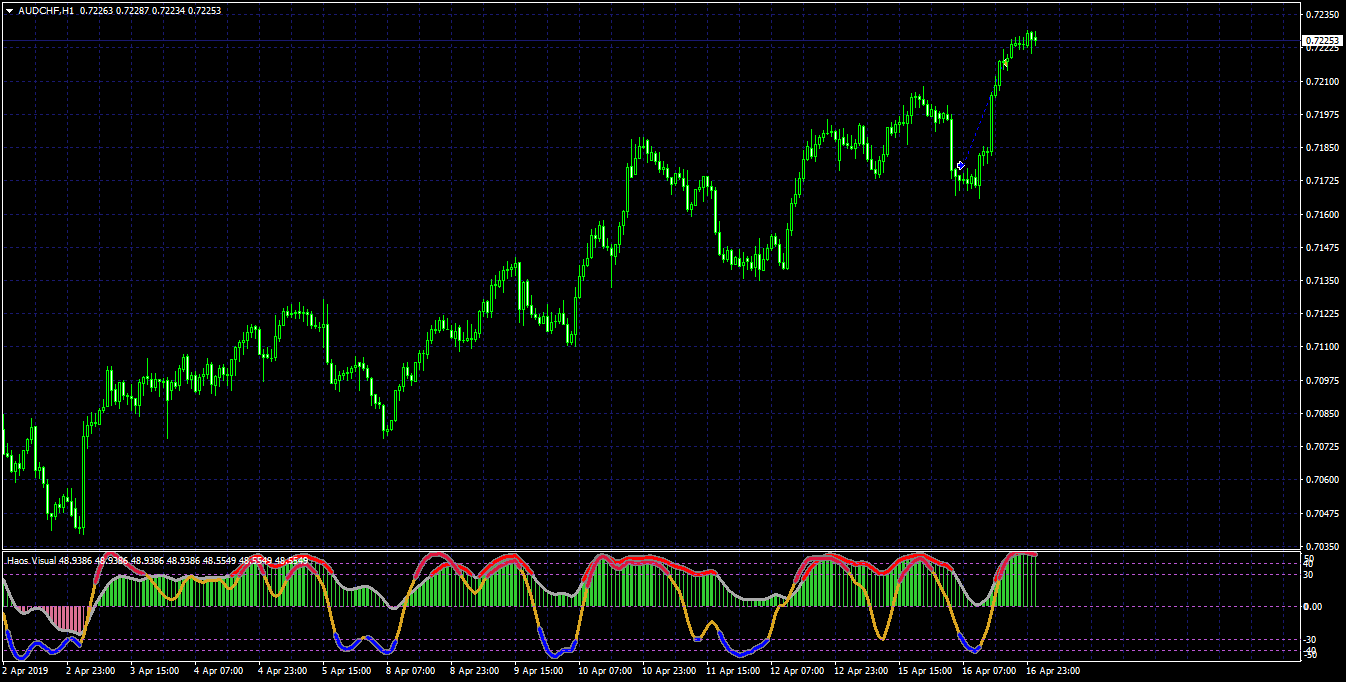Click the 0.70350 price scale label
The image size is (1346, 682).
click(x=1323, y=546)
